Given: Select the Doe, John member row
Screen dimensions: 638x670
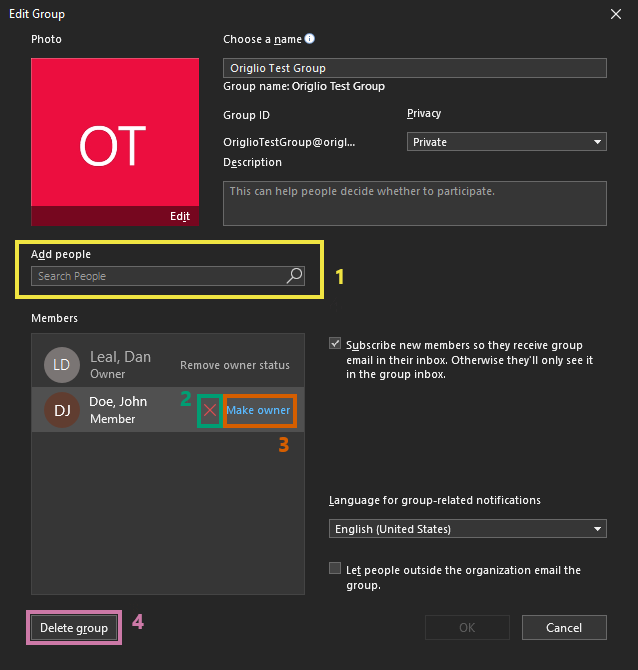Looking at the screenshot, I should point(168,410).
